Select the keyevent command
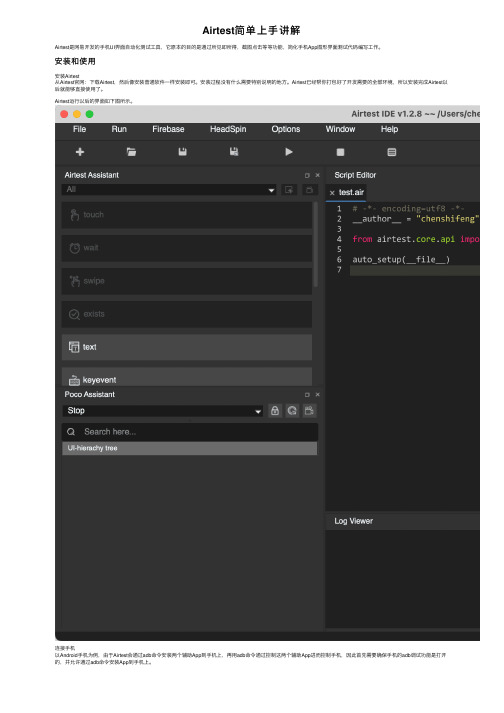 186,377
